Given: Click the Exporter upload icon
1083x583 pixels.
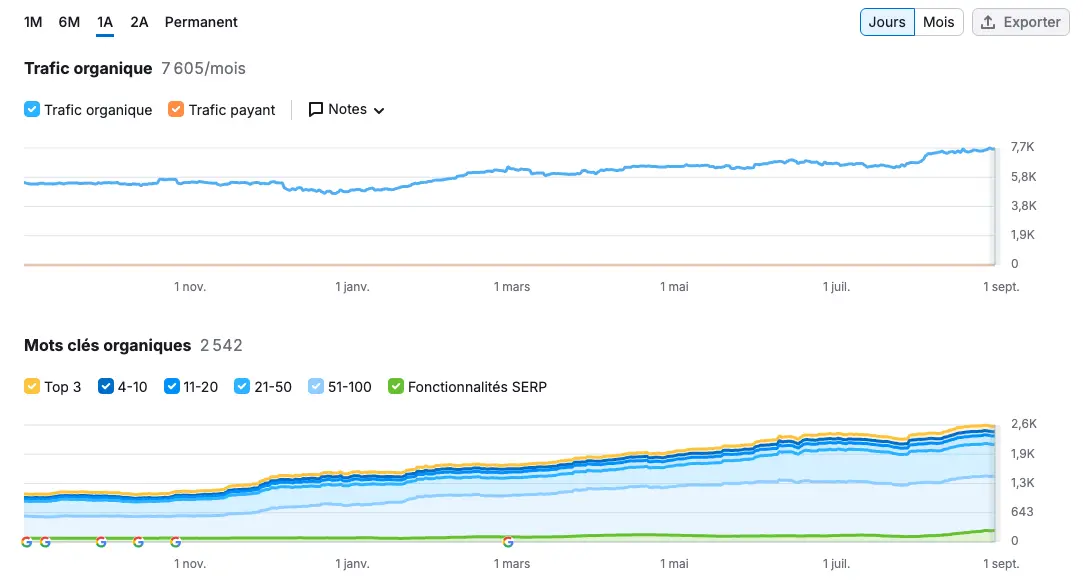Looking at the screenshot, I should click(x=988, y=22).
